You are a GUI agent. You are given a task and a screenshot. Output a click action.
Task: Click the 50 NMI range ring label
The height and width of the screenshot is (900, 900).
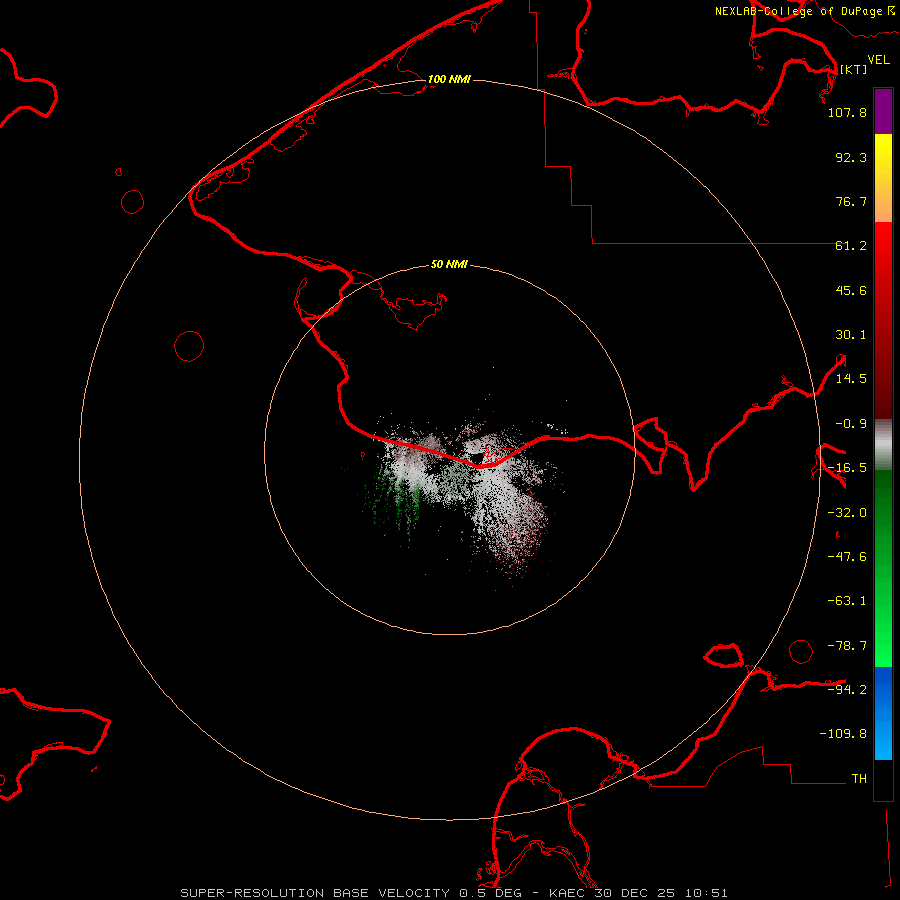tap(449, 265)
